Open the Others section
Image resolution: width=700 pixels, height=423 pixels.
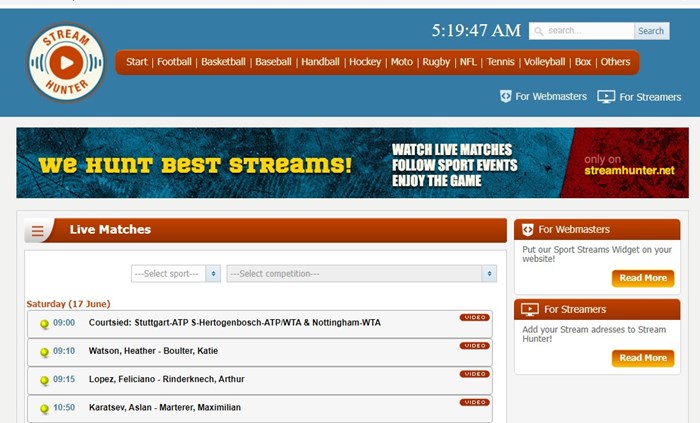tap(615, 62)
